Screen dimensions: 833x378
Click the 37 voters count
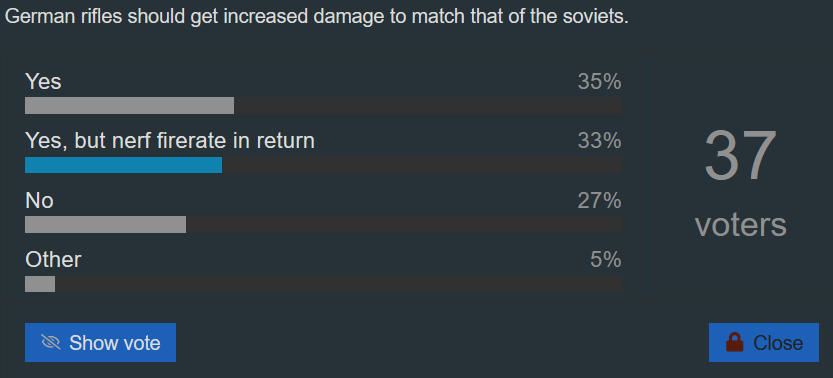point(740,156)
